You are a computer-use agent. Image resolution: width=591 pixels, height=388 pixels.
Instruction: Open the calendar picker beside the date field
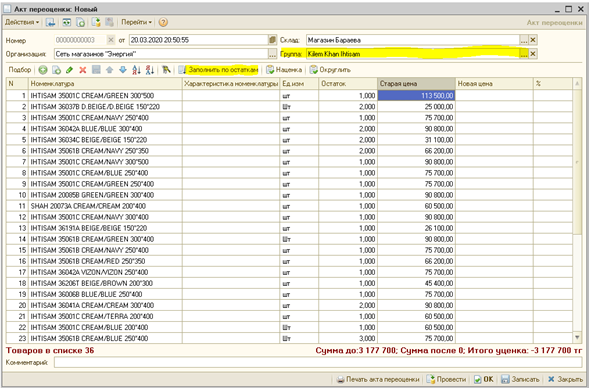coord(273,40)
